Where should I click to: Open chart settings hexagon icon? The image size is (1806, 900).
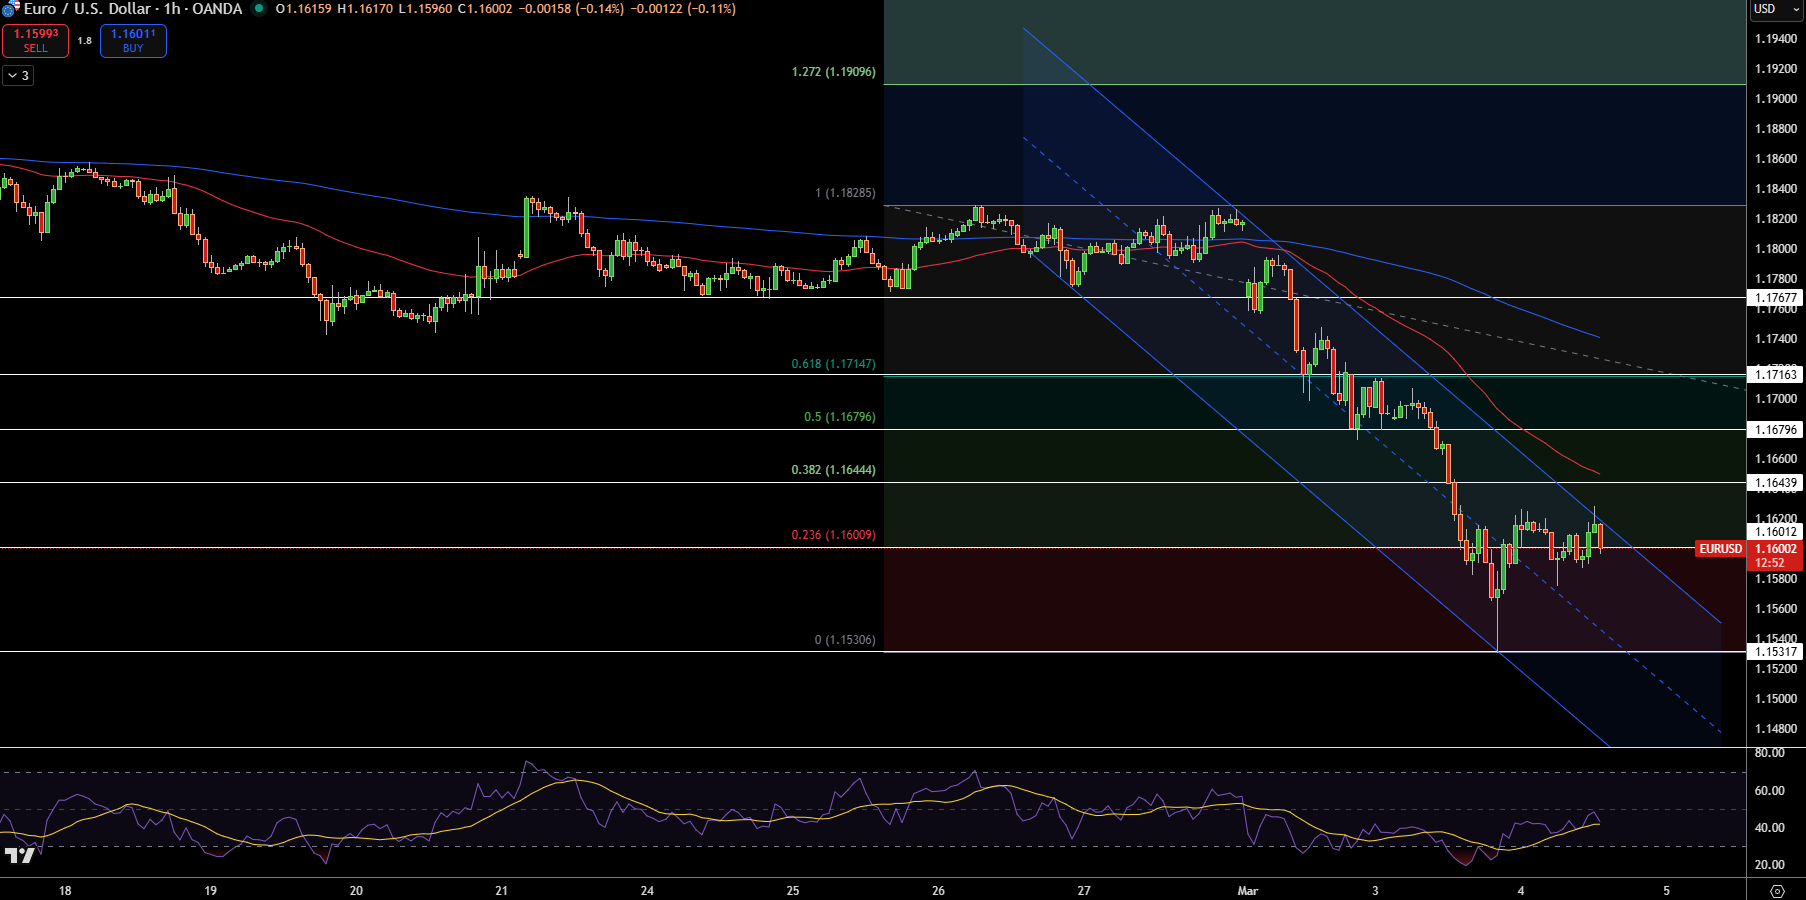click(1777, 891)
